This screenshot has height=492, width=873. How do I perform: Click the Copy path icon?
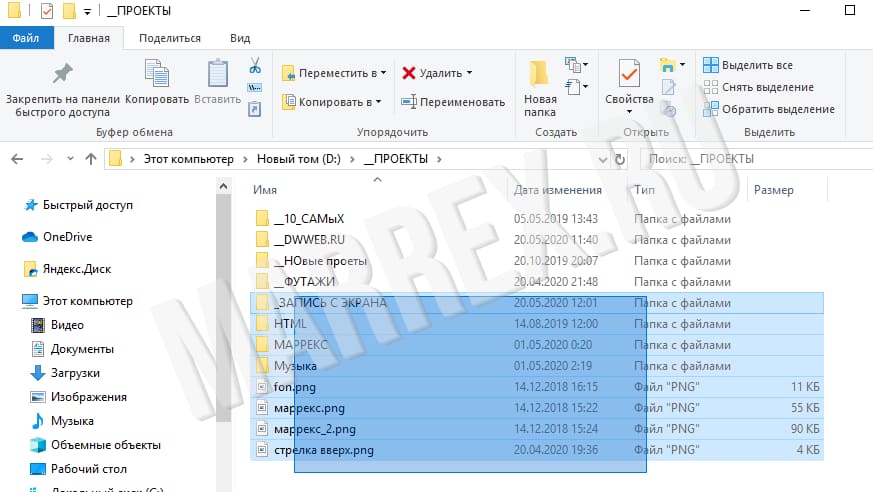click(x=254, y=88)
